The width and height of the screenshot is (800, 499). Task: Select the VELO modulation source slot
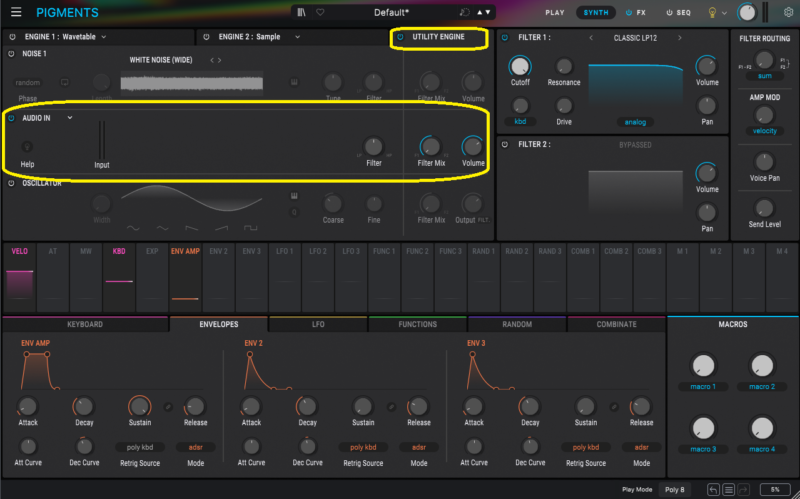pyautogui.click(x=19, y=278)
